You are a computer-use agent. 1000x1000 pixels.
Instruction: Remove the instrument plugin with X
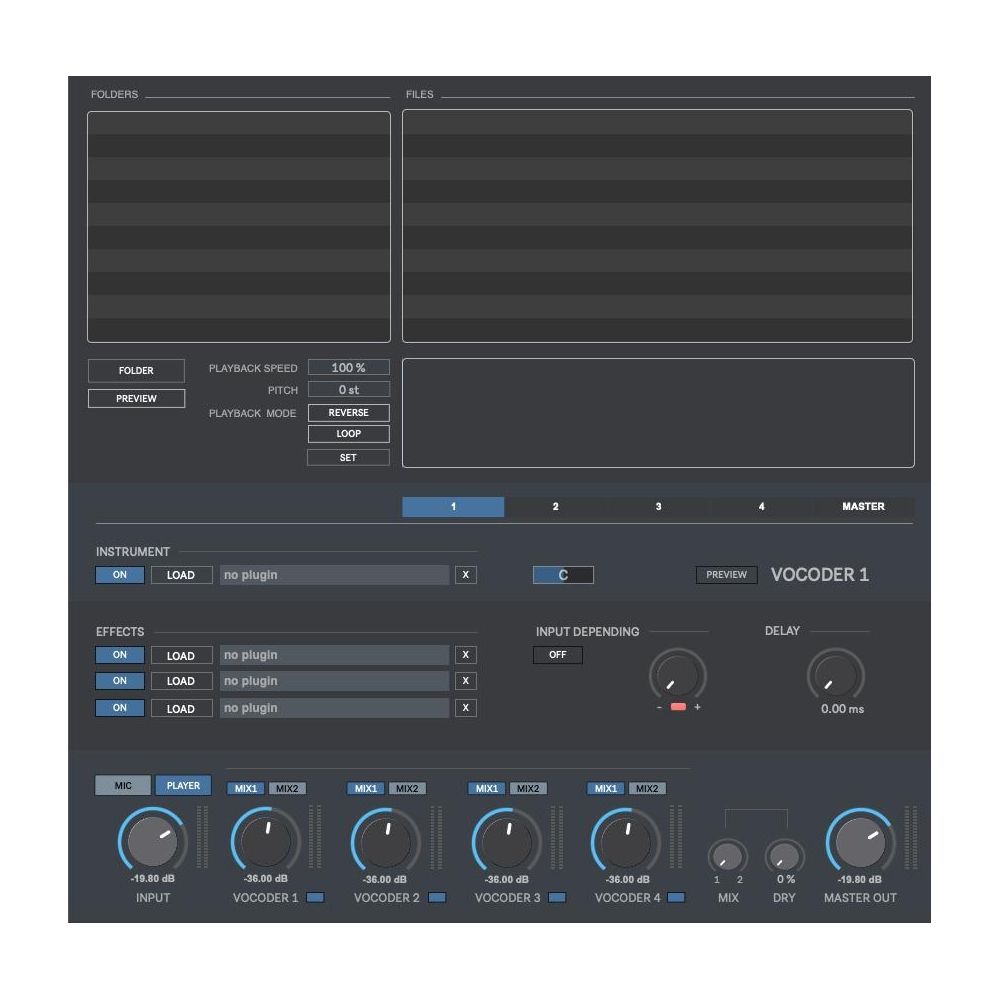pos(466,574)
